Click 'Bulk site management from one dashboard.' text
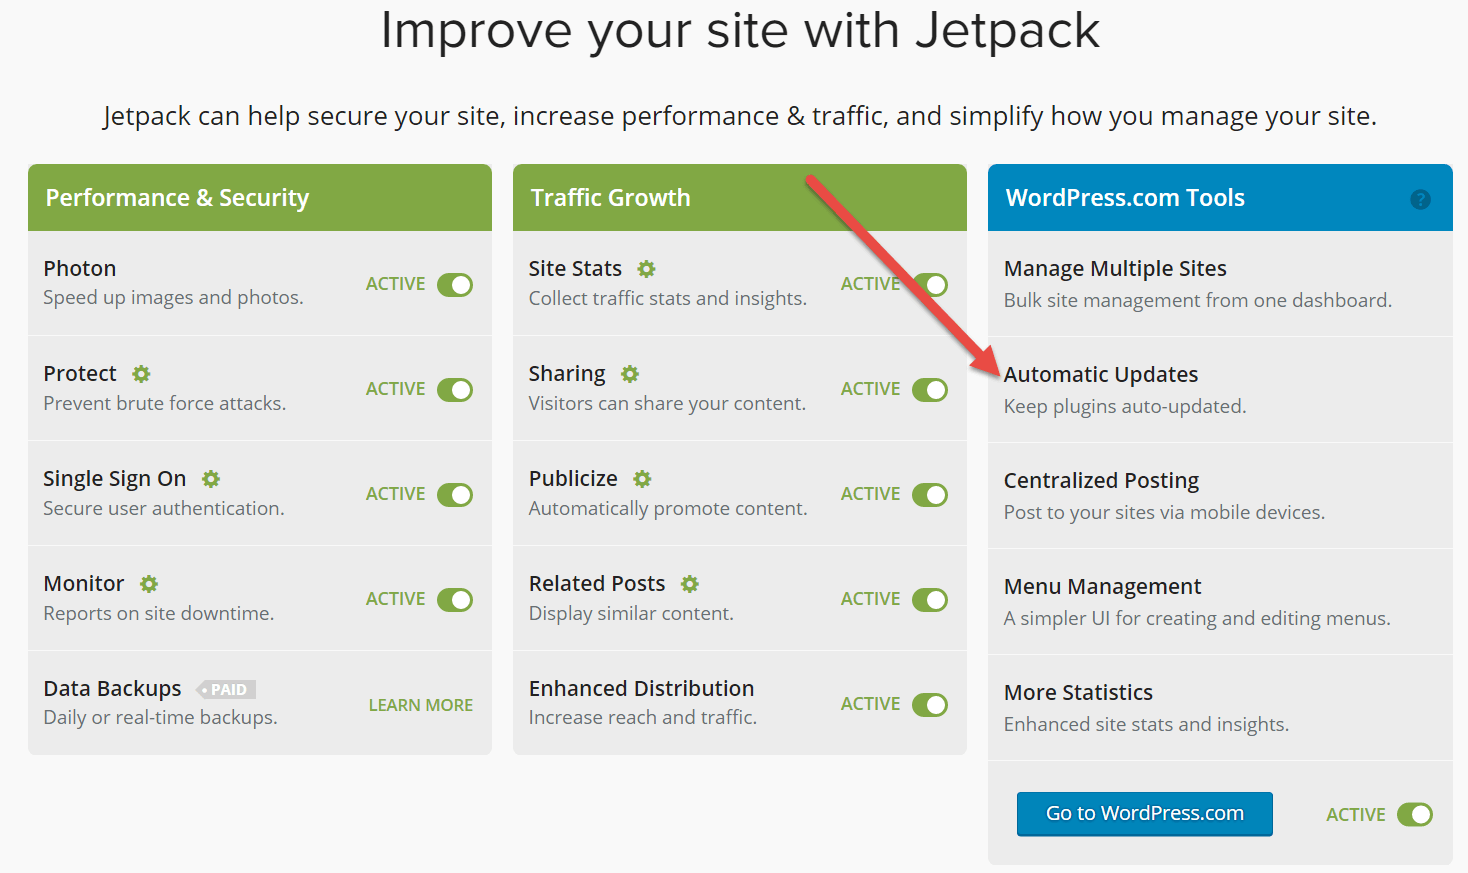Image resolution: width=1468 pixels, height=873 pixels. point(1198,301)
